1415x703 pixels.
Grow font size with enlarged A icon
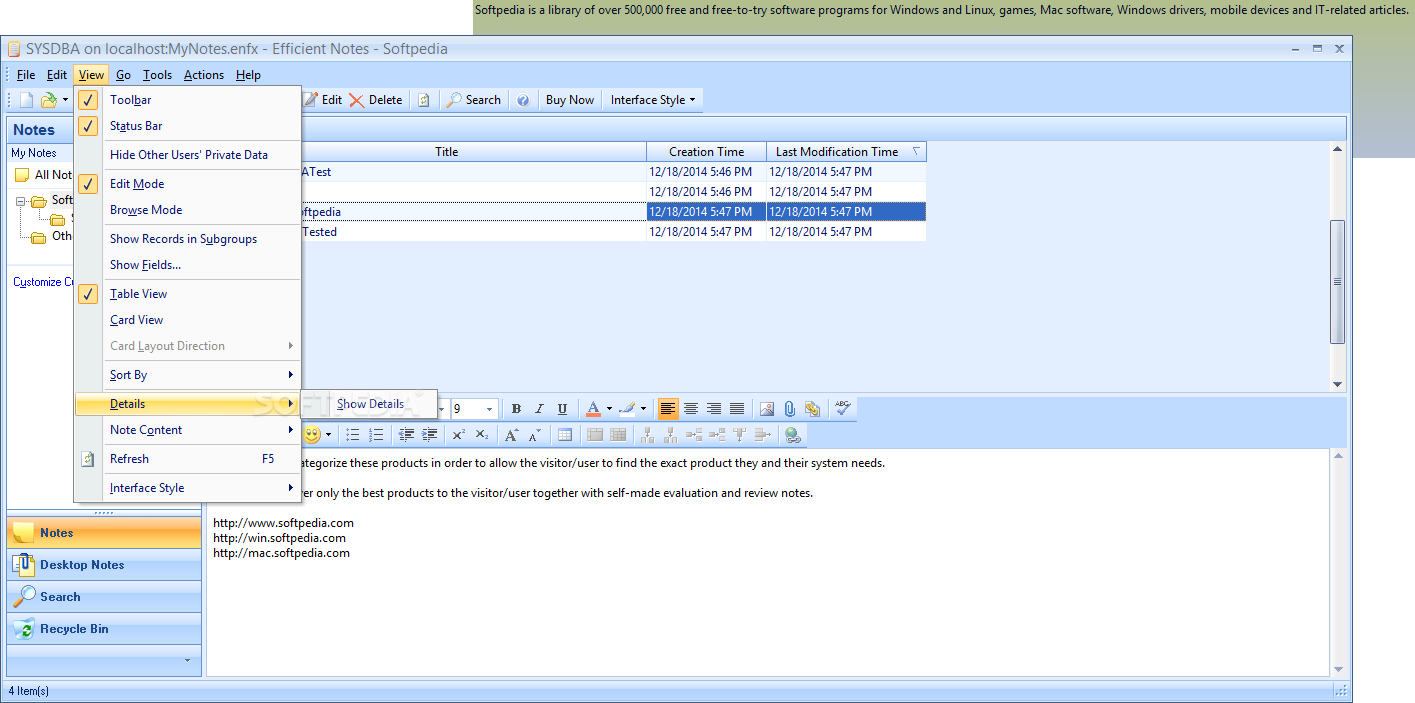click(511, 435)
